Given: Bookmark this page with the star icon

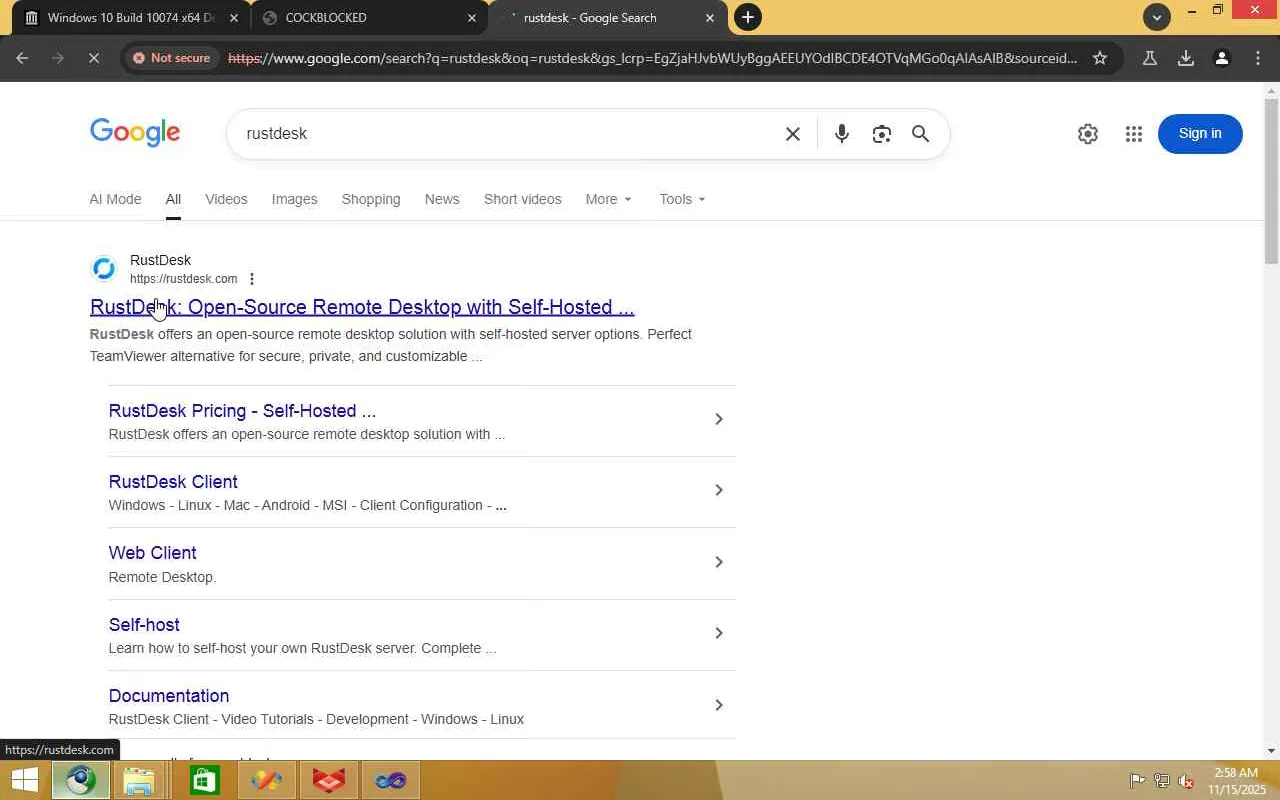Looking at the screenshot, I should click(1100, 58).
